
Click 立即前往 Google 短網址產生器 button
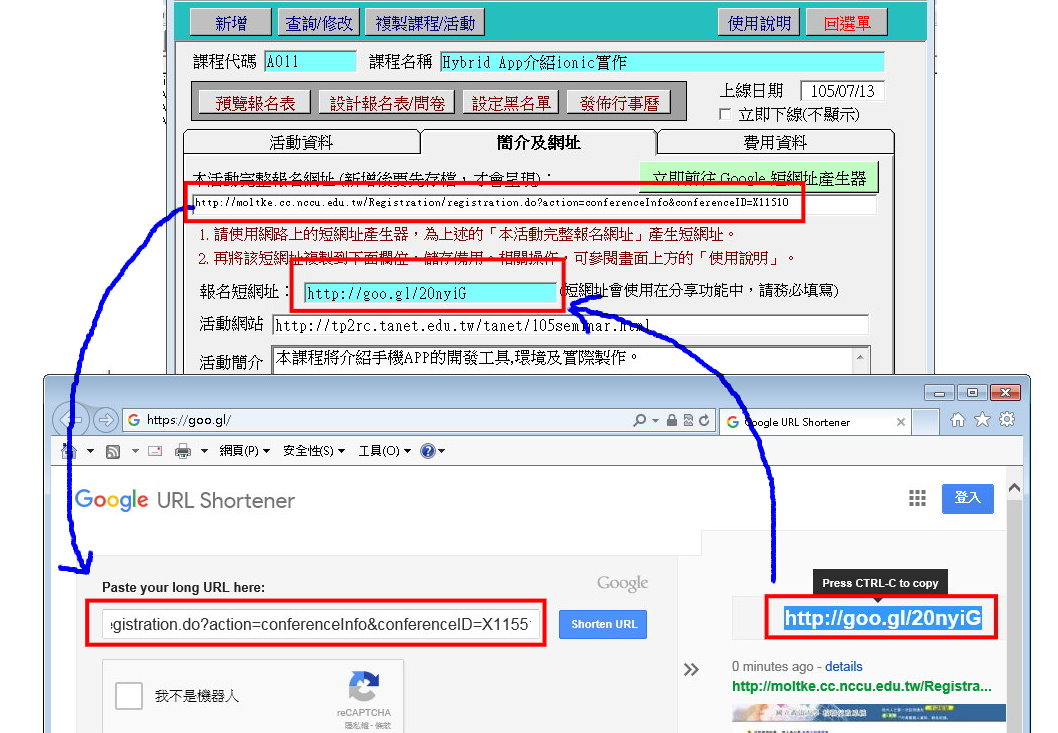(759, 178)
